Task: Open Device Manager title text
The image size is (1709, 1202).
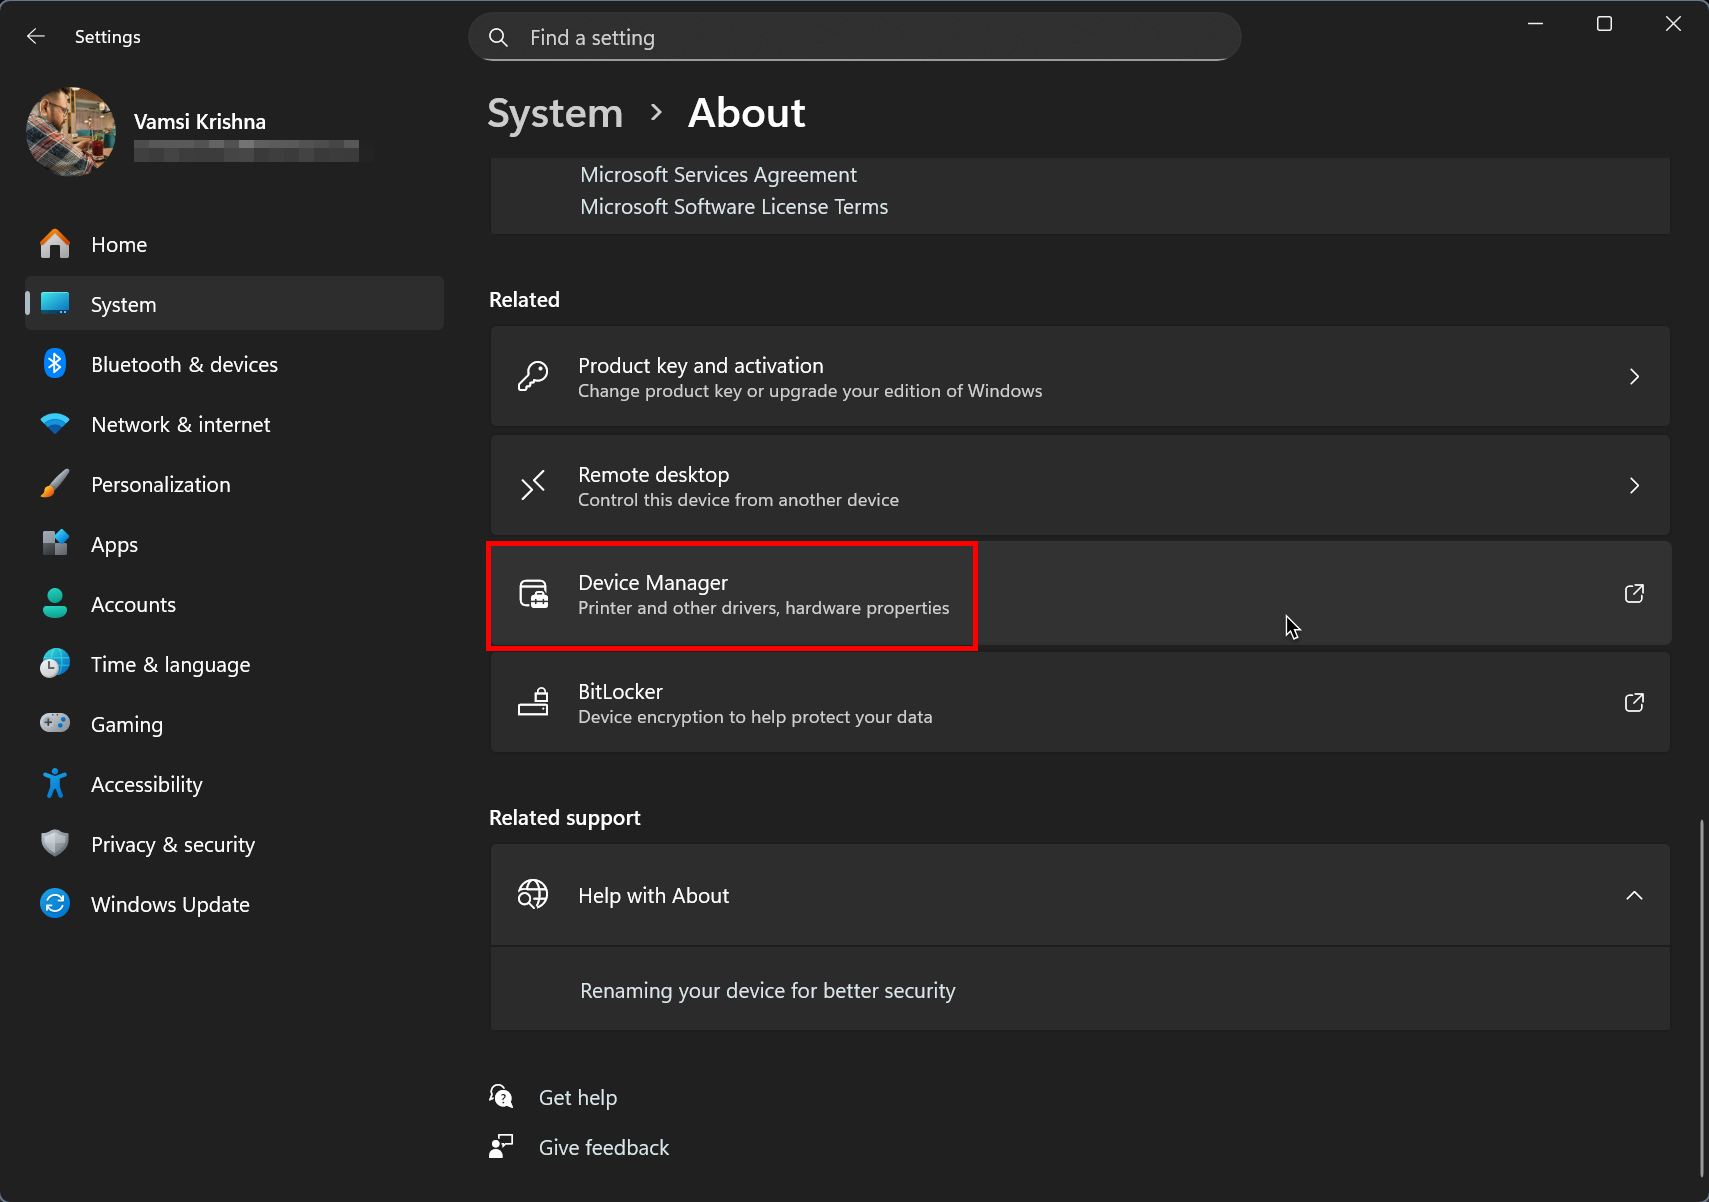Action: (652, 583)
